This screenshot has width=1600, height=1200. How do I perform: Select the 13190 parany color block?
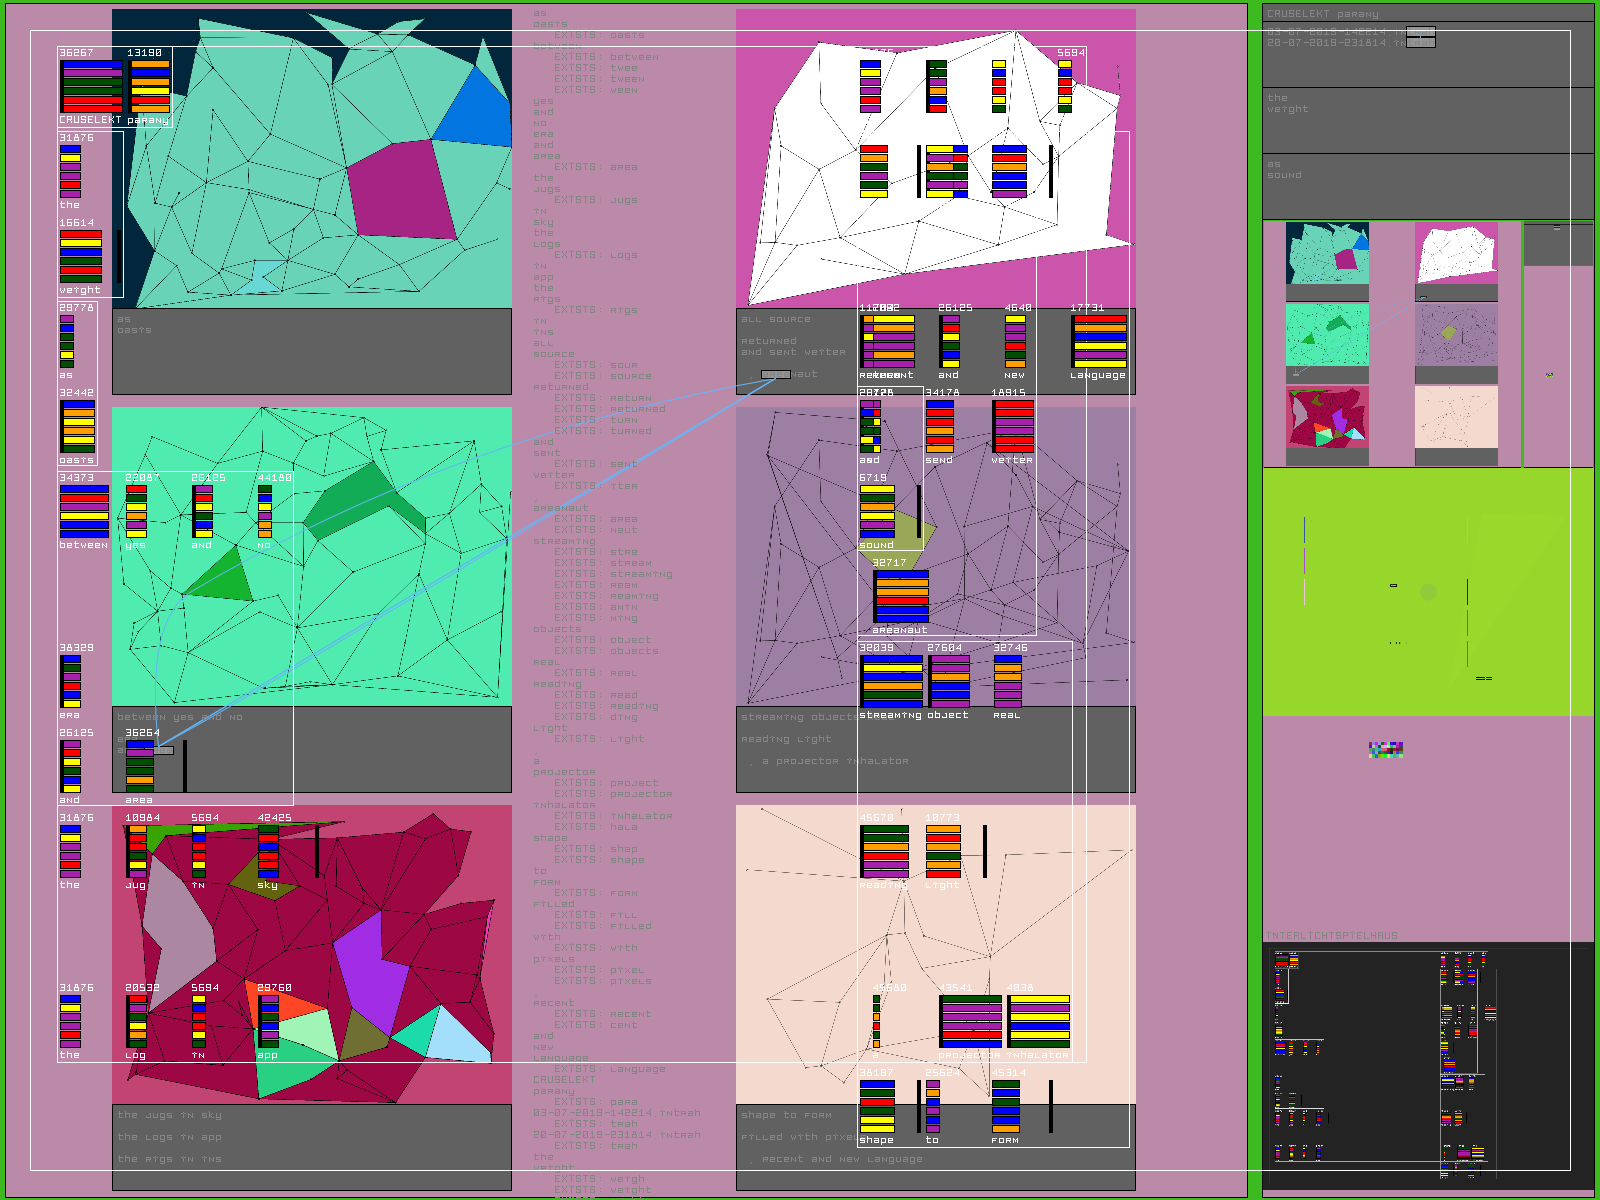coord(149,87)
